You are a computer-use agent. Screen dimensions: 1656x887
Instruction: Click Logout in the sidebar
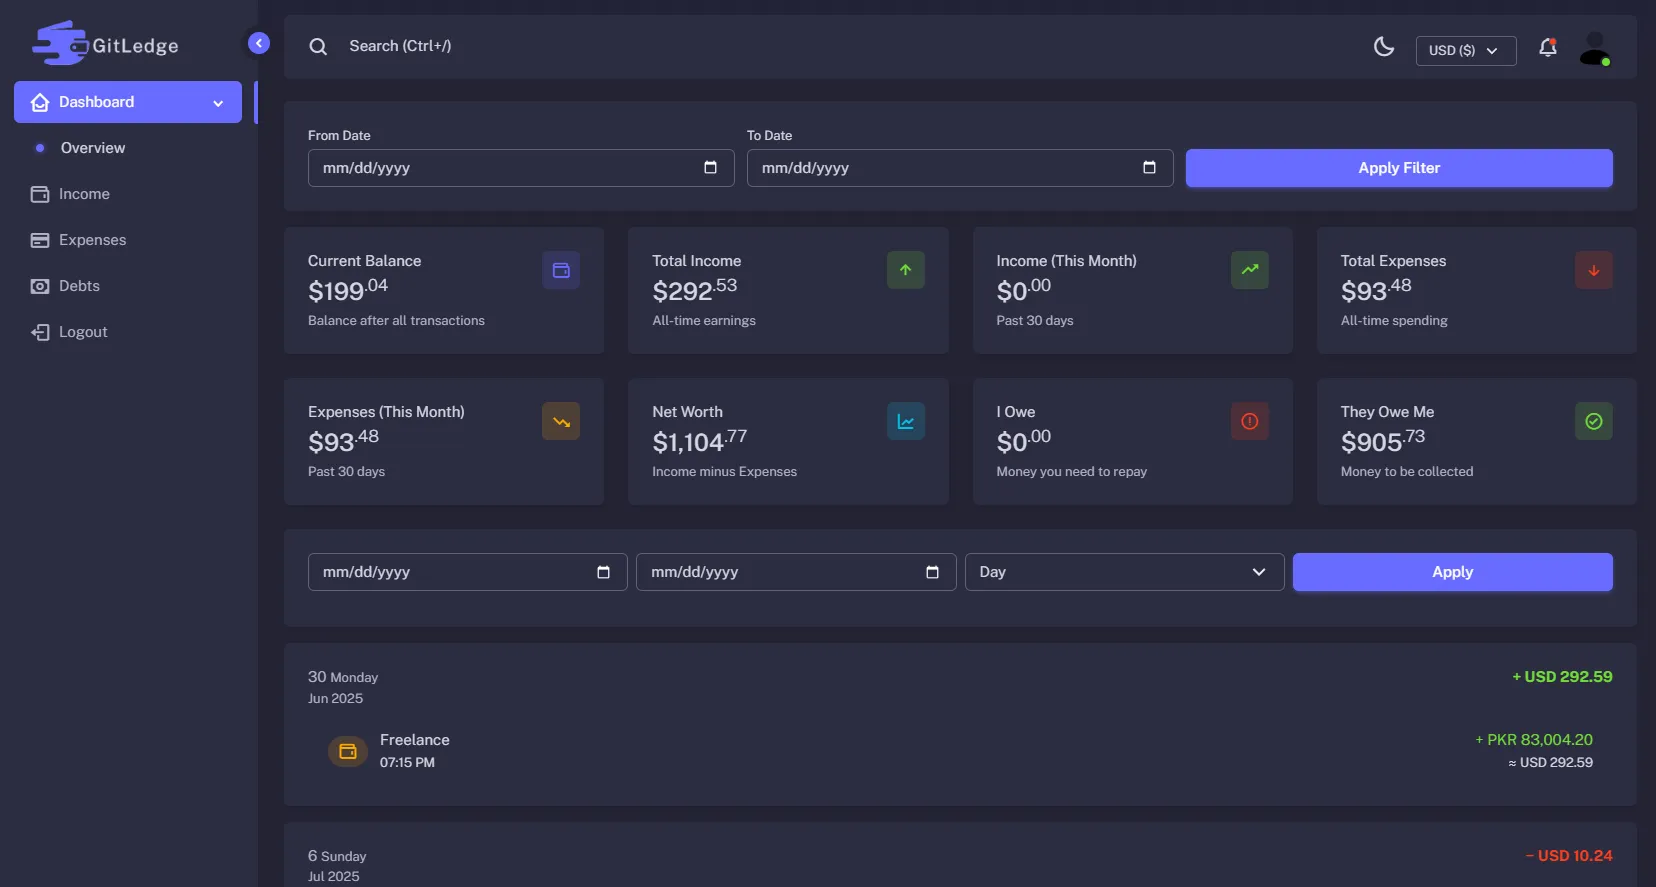(x=83, y=332)
